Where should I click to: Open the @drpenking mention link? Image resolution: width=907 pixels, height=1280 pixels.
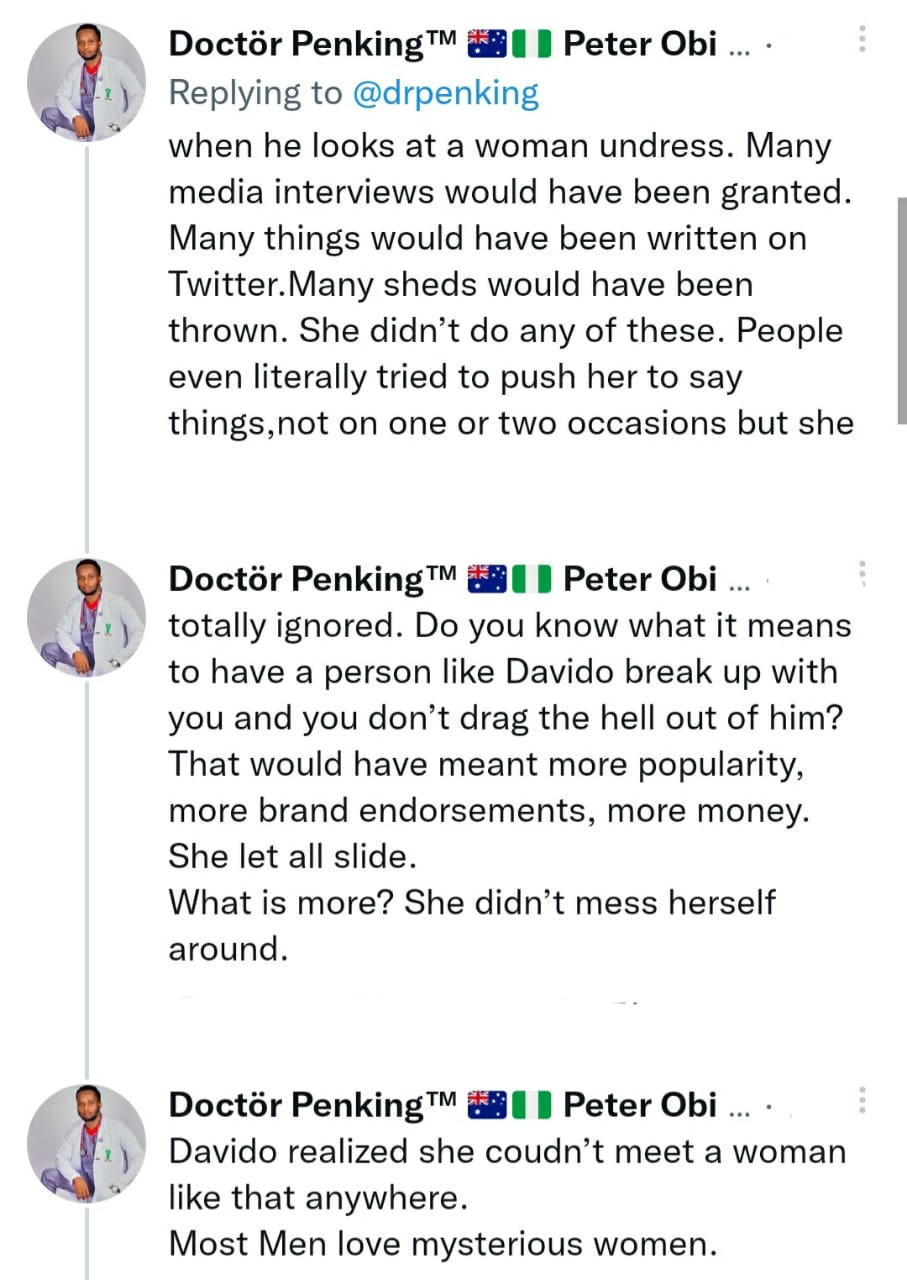point(445,93)
